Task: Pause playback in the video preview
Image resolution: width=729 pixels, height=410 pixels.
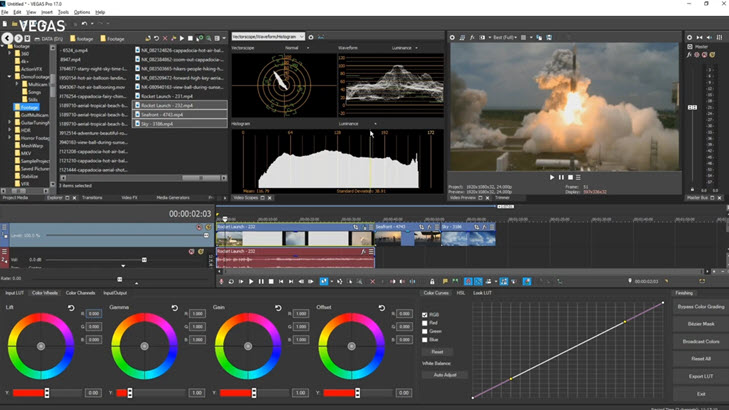Action: coord(561,177)
